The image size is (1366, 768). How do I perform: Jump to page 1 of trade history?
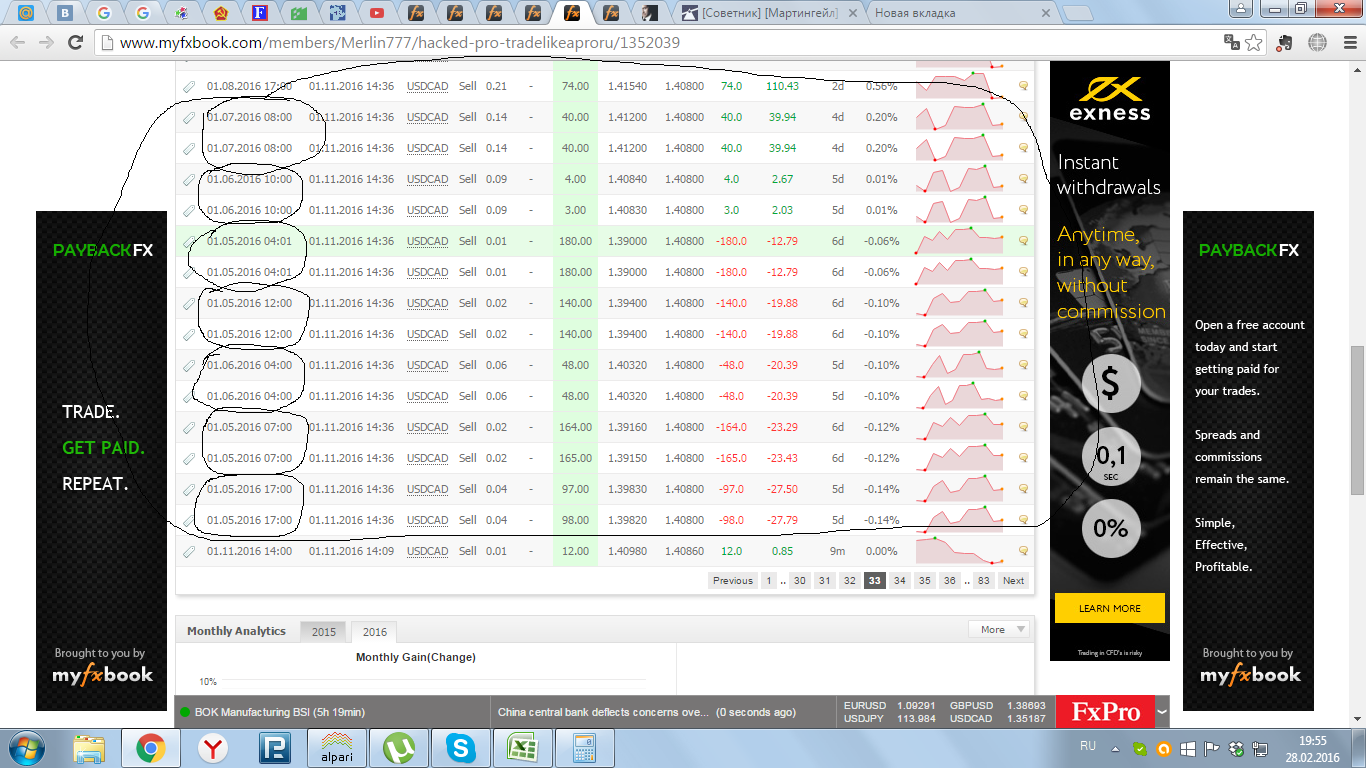point(768,581)
